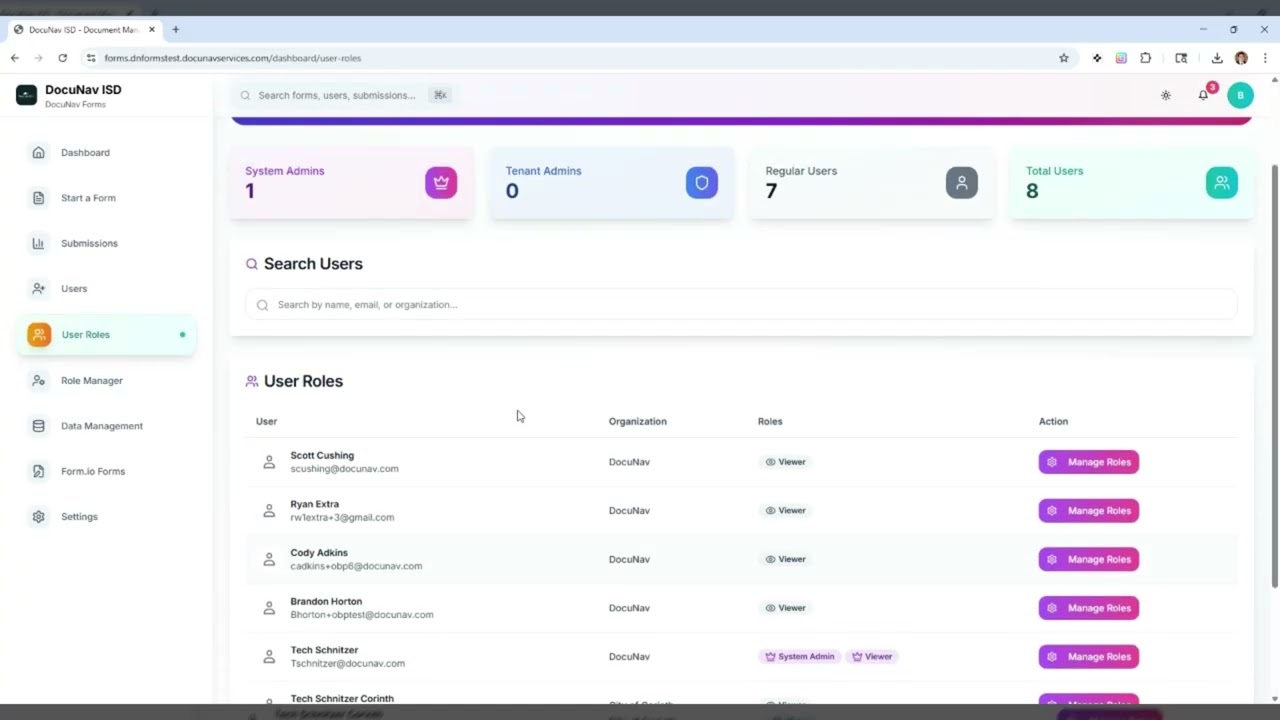Open Start a Form in sidebar
The image size is (1280, 720).
tap(105, 198)
